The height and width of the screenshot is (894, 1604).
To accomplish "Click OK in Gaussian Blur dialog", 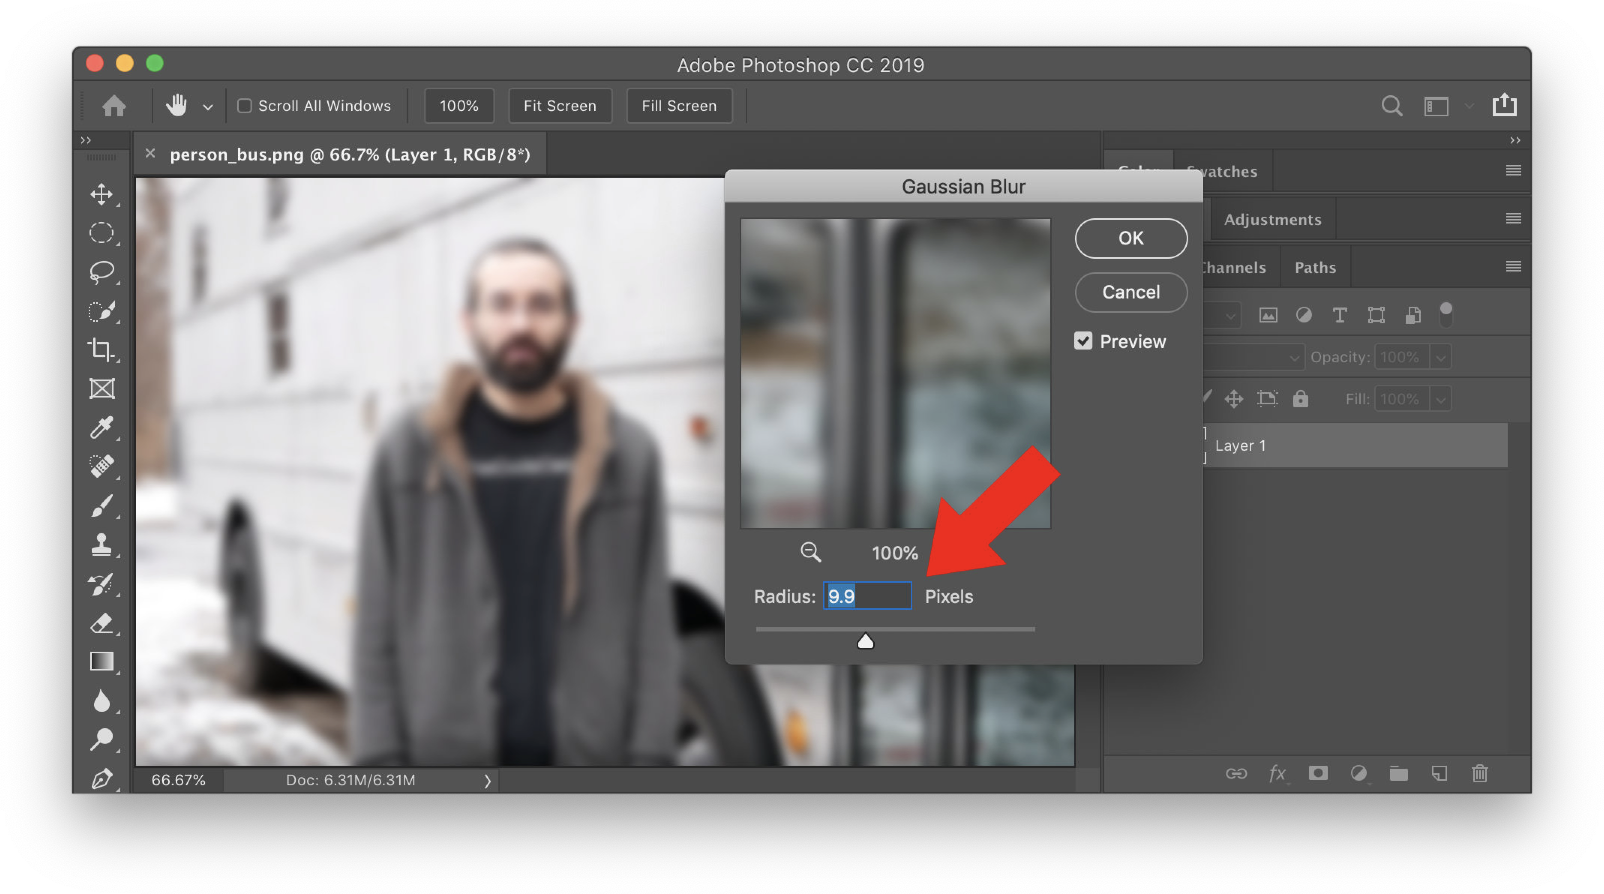I will (1130, 238).
